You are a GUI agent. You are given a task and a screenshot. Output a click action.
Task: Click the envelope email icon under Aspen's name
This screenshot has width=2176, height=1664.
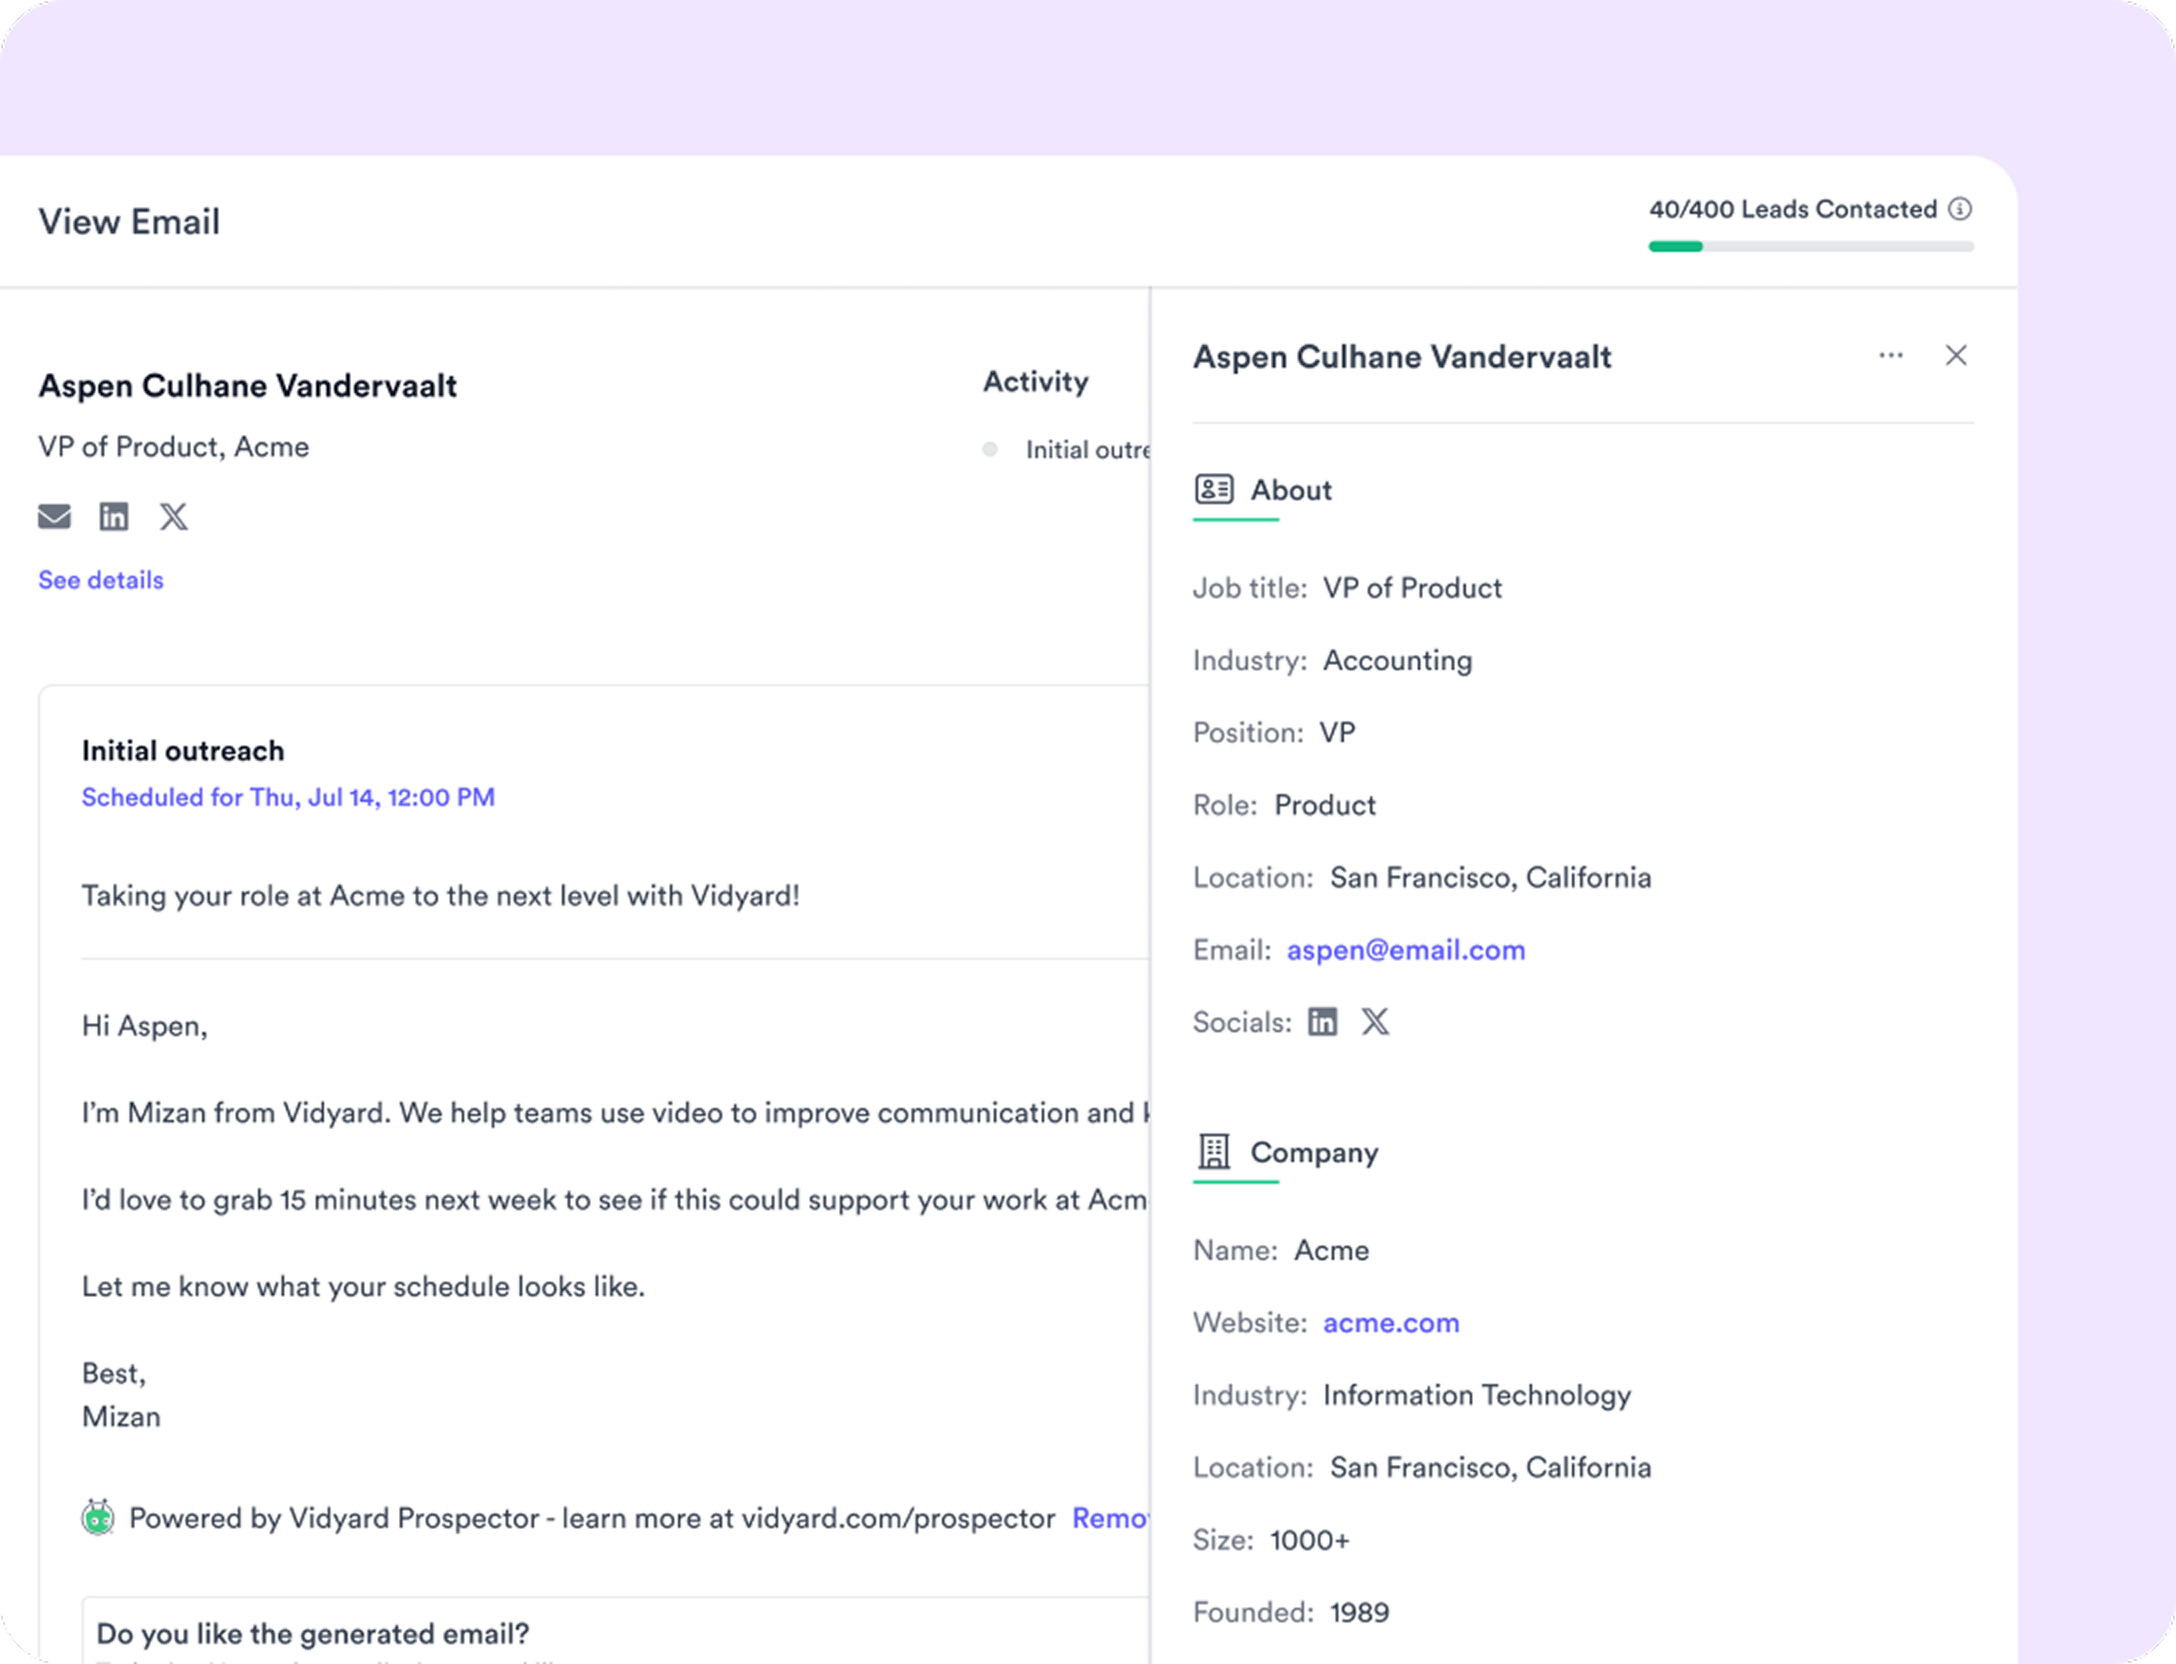(54, 516)
